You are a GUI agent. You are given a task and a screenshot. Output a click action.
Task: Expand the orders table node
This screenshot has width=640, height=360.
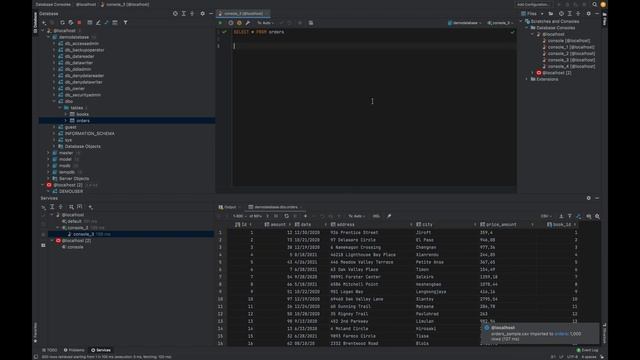(x=66, y=121)
